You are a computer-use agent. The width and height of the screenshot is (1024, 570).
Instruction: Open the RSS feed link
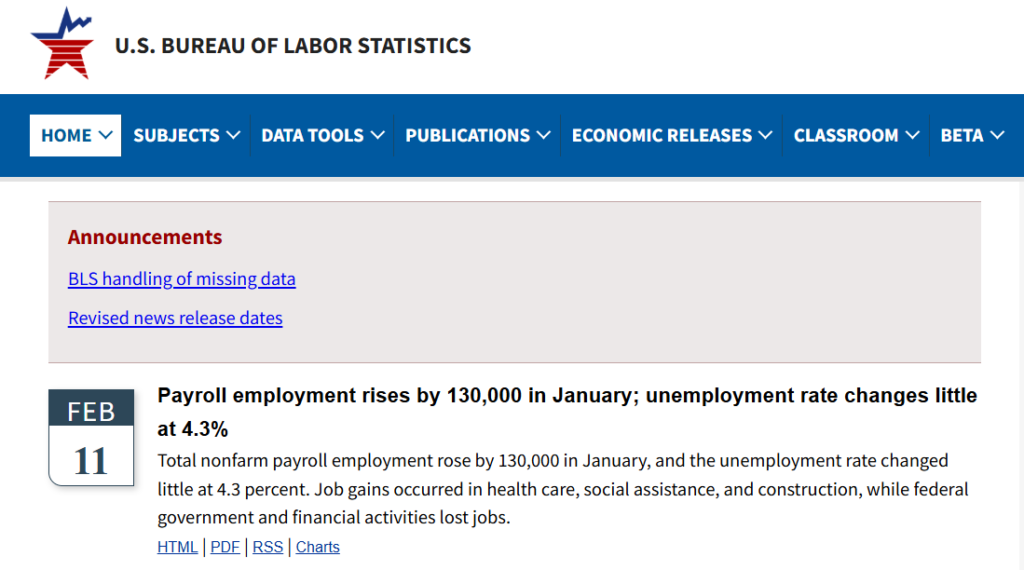tap(268, 547)
